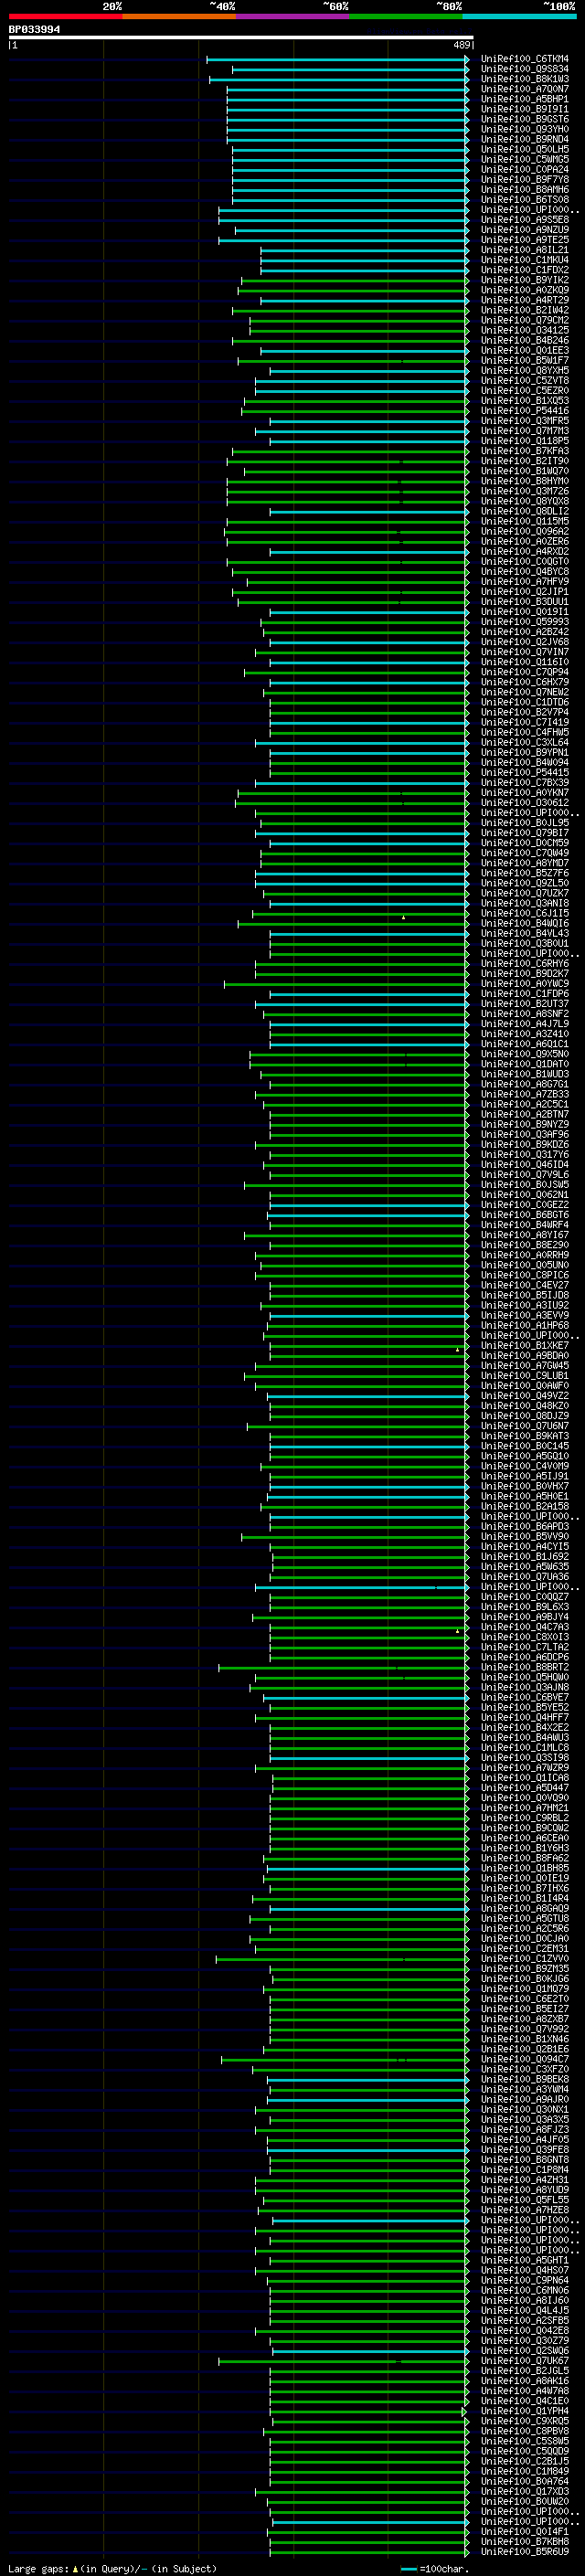Select the UniRef100_A9S5E8 label
The height and width of the screenshot is (2576, 585).
coord(524,220)
